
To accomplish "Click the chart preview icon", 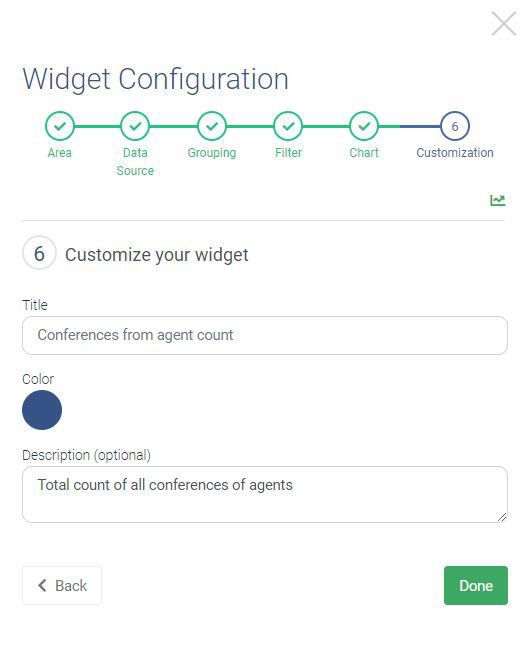I will point(498,200).
